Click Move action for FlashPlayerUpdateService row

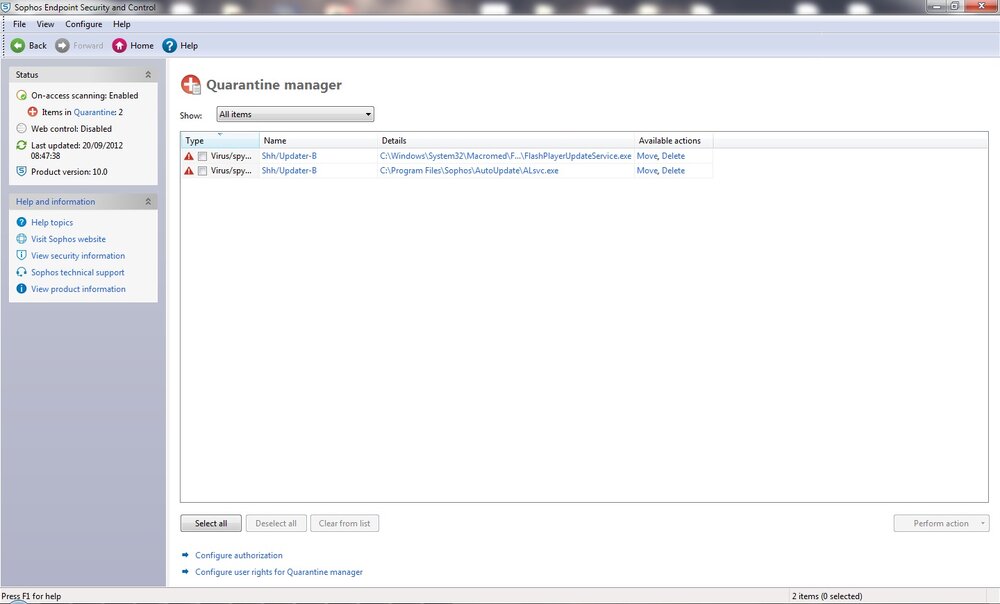647,156
